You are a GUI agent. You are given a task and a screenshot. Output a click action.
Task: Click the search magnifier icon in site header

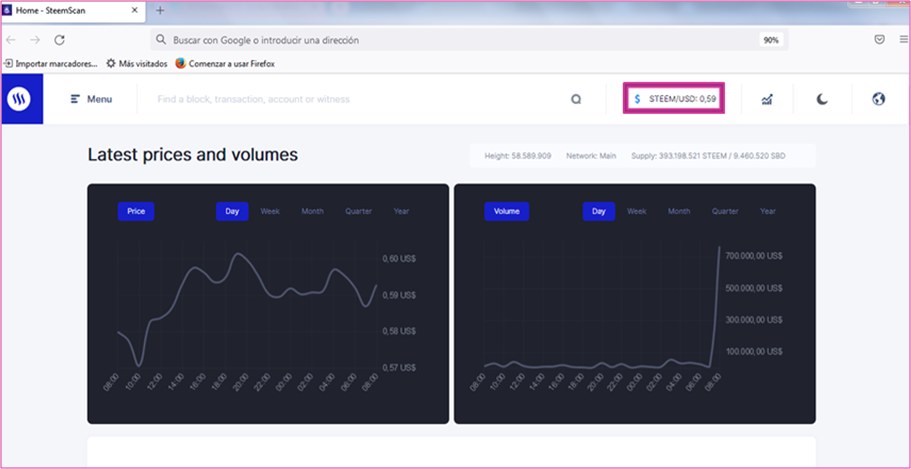click(x=576, y=99)
